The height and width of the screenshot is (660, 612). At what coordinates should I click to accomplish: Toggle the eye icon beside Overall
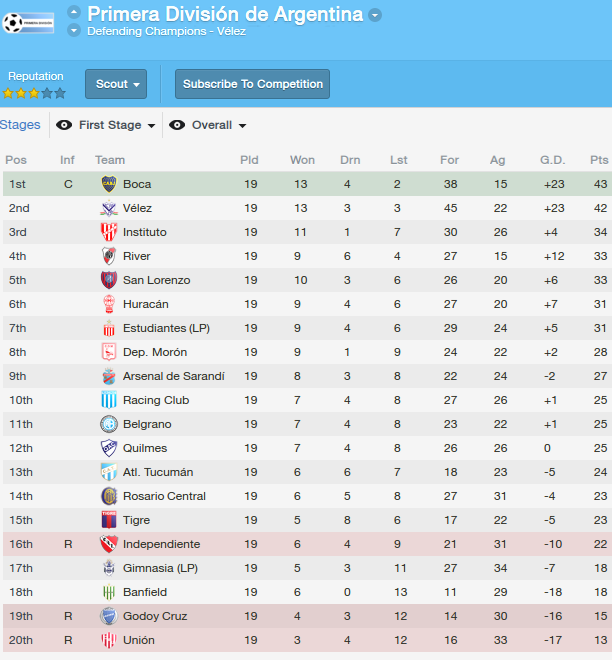[x=177, y=125]
